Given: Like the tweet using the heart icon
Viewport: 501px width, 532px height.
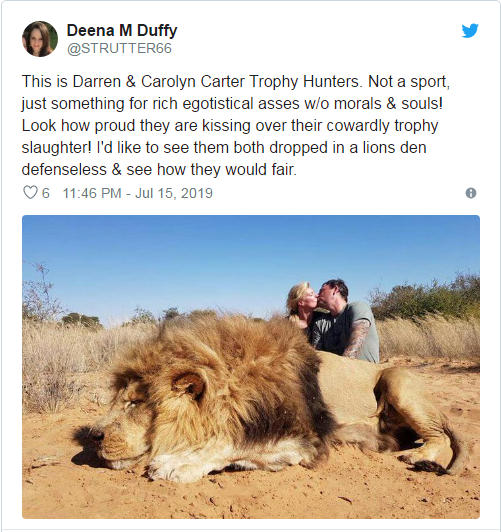Looking at the screenshot, I should pyautogui.click(x=30, y=193).
